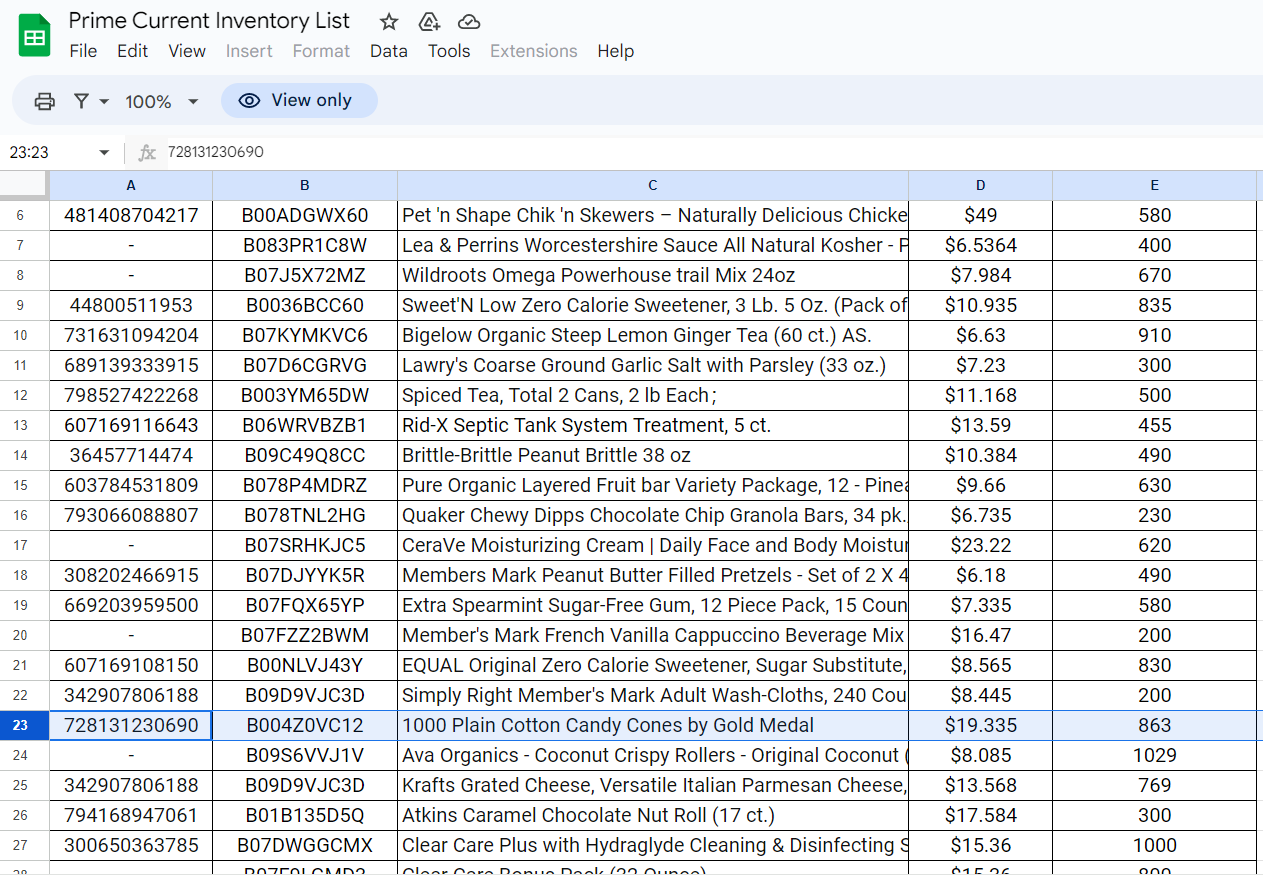Select row 27 header

click(x=24, y=845)
